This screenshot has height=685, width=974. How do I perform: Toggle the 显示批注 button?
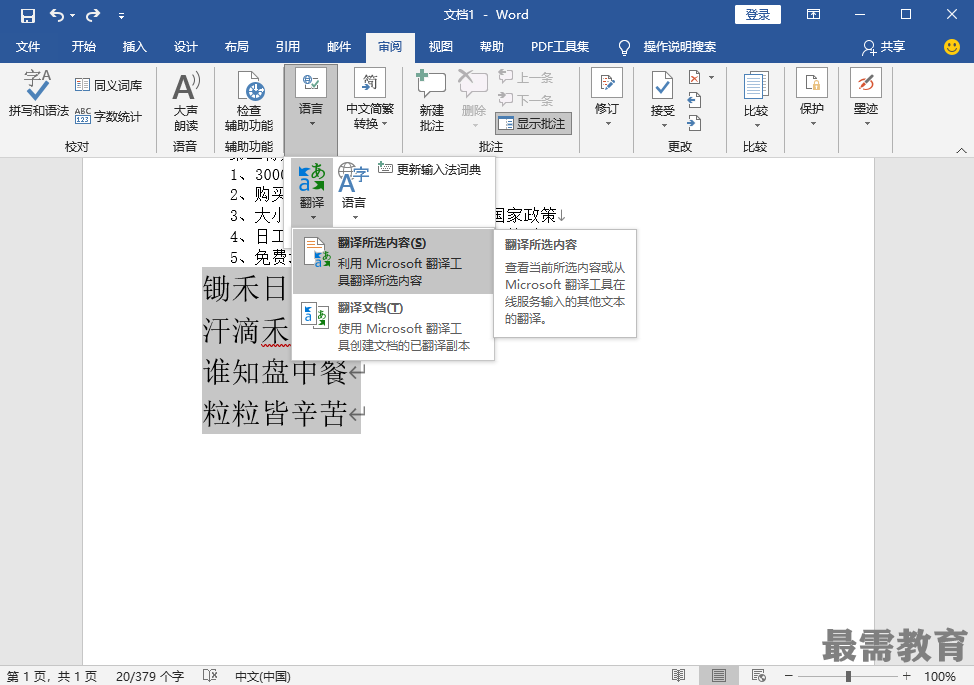pos(534,124)
